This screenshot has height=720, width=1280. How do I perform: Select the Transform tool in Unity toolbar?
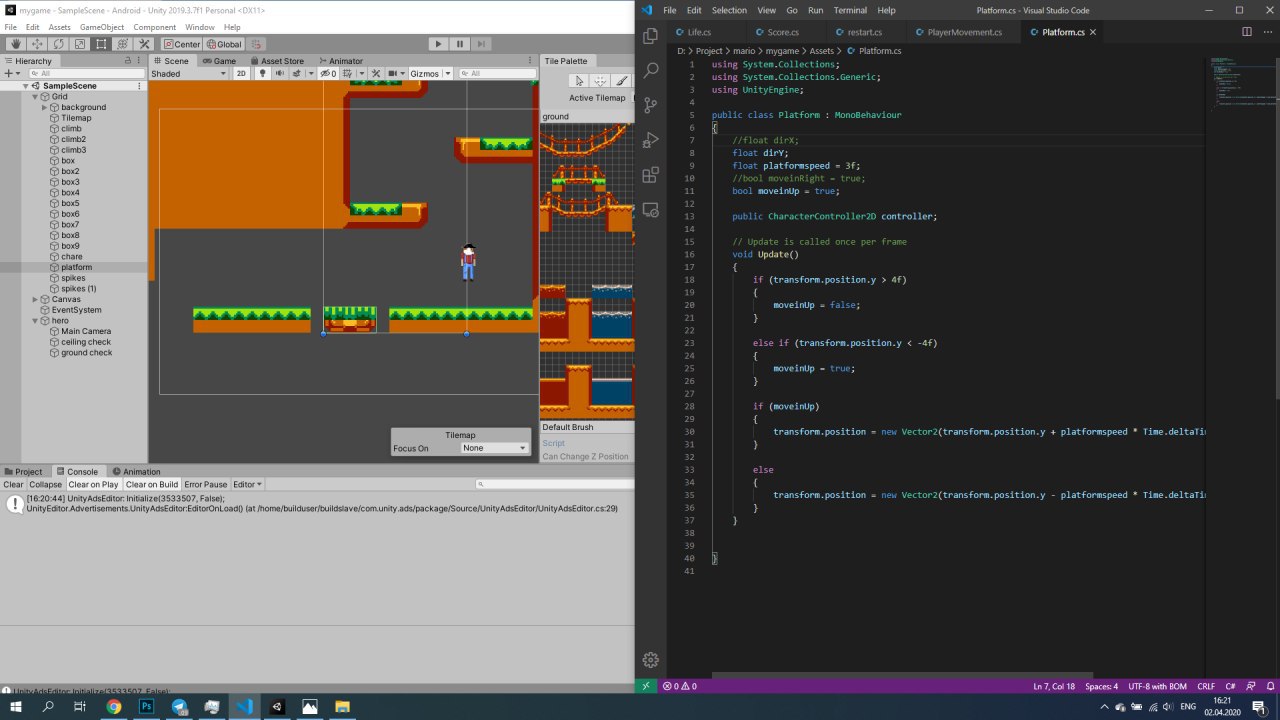(122, 44)
